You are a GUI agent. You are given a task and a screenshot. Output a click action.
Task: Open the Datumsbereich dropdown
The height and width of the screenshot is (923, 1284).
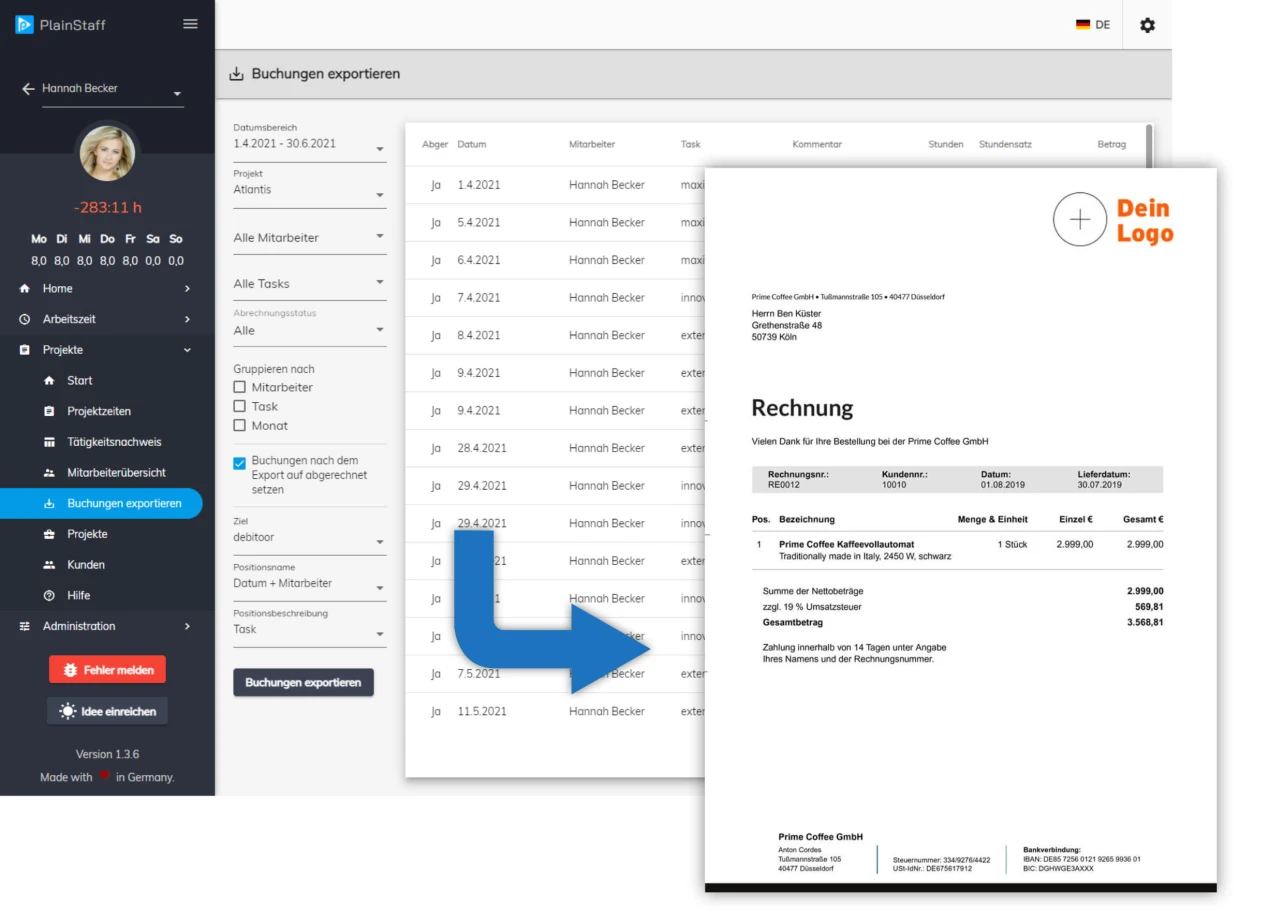coord(310,141)
